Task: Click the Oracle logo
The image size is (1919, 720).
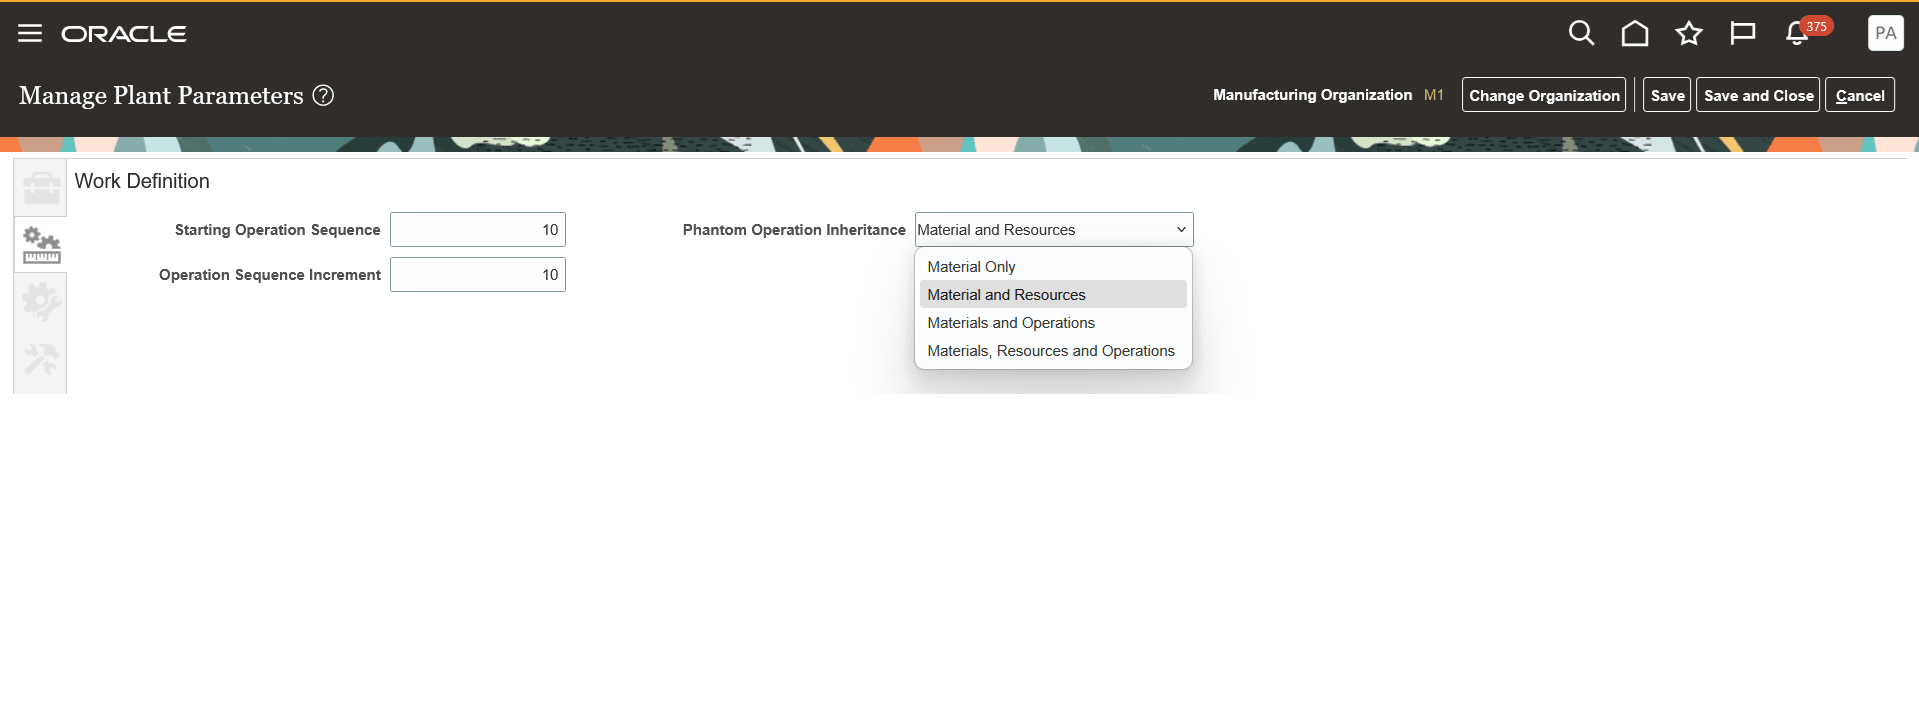Action: click(124, 34)
